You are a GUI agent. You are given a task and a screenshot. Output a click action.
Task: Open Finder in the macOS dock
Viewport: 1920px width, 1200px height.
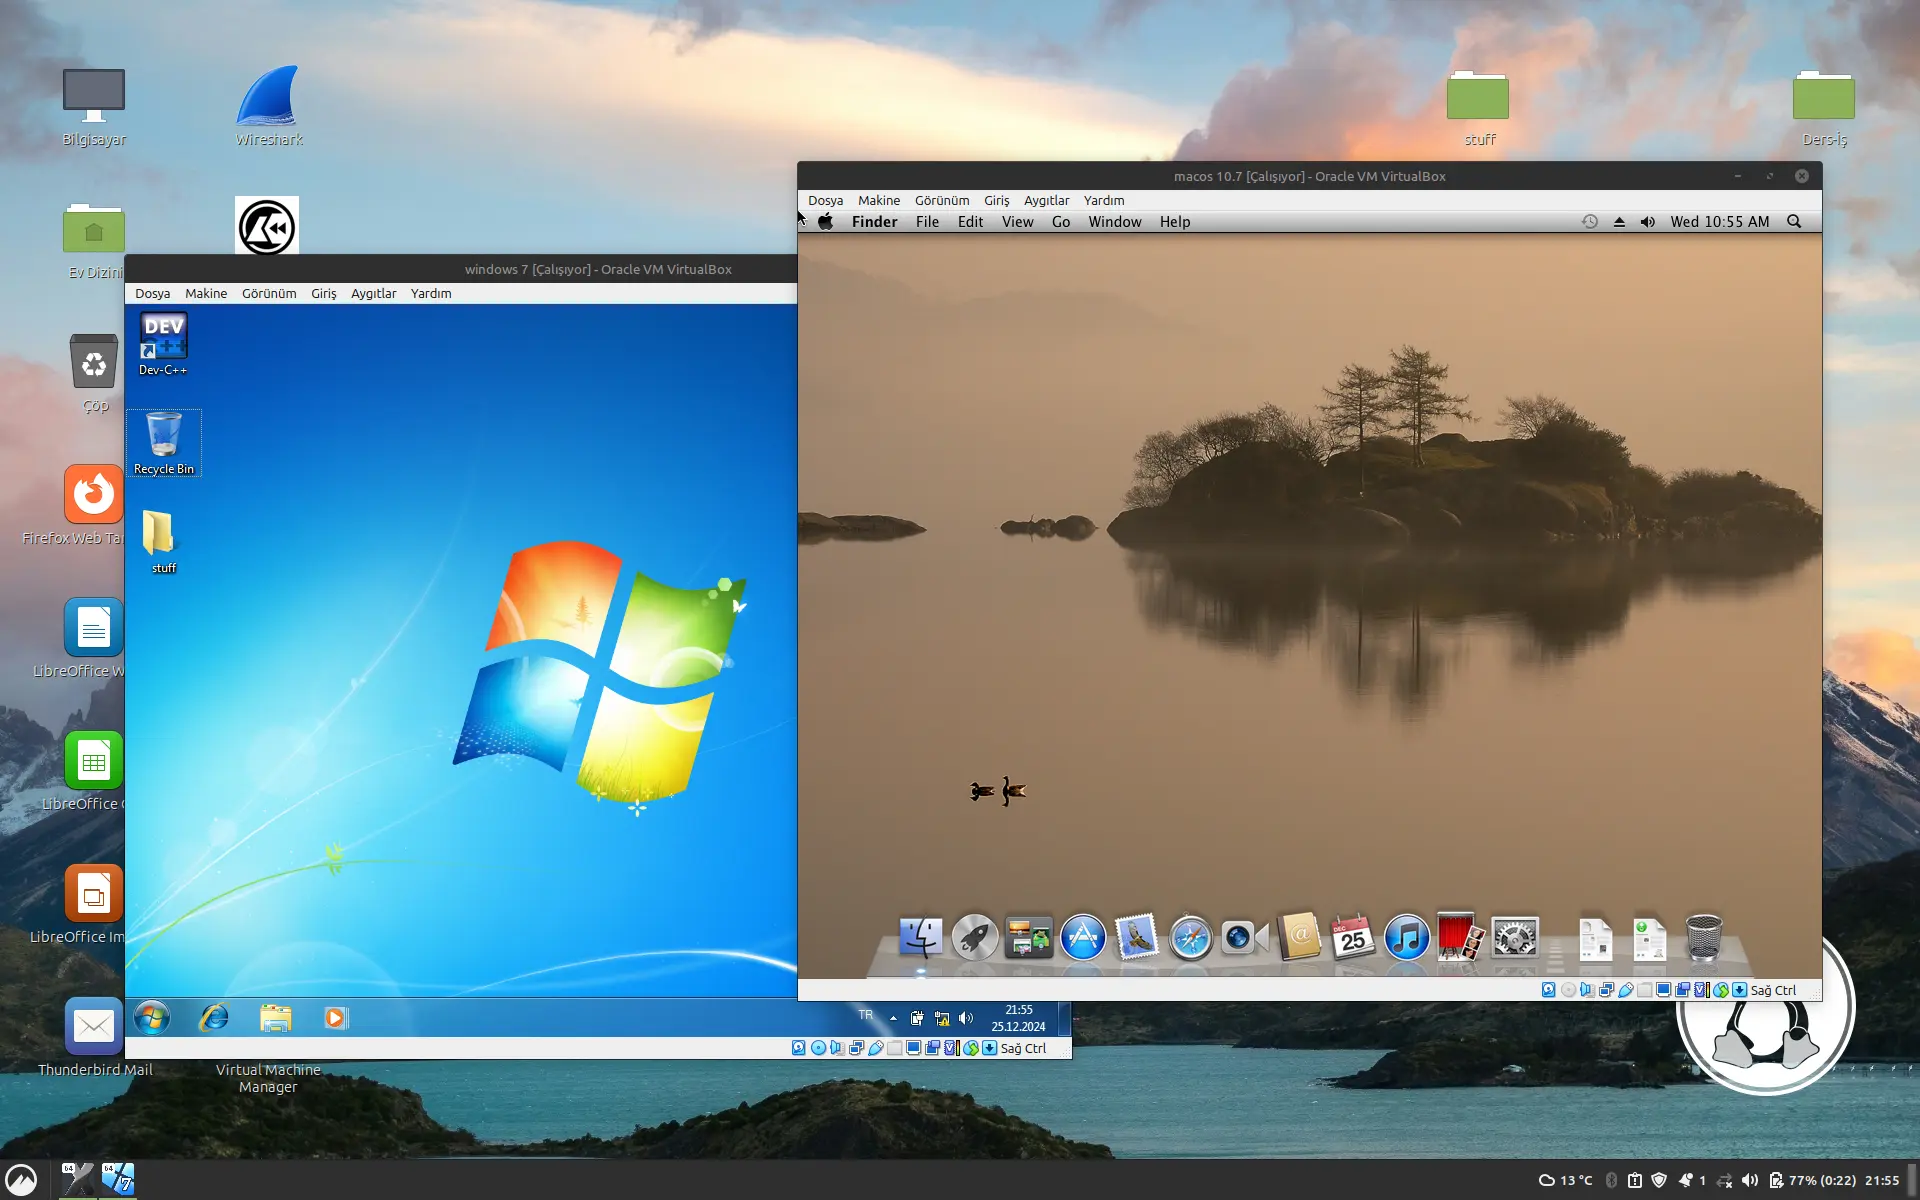pyautogui.click(x=920, y=938)
